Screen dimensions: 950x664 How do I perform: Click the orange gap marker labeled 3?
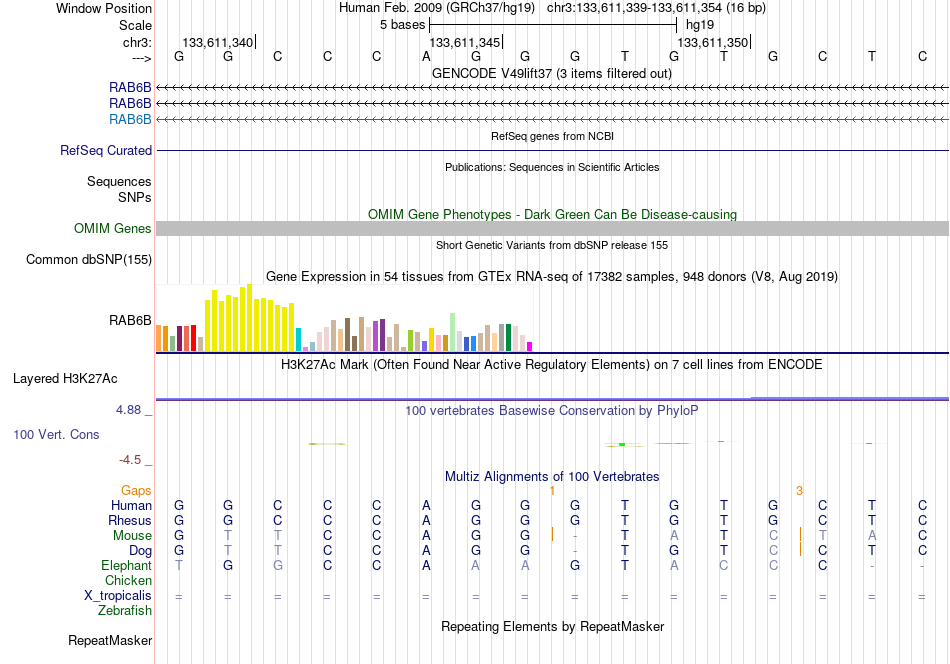[799, 491]
